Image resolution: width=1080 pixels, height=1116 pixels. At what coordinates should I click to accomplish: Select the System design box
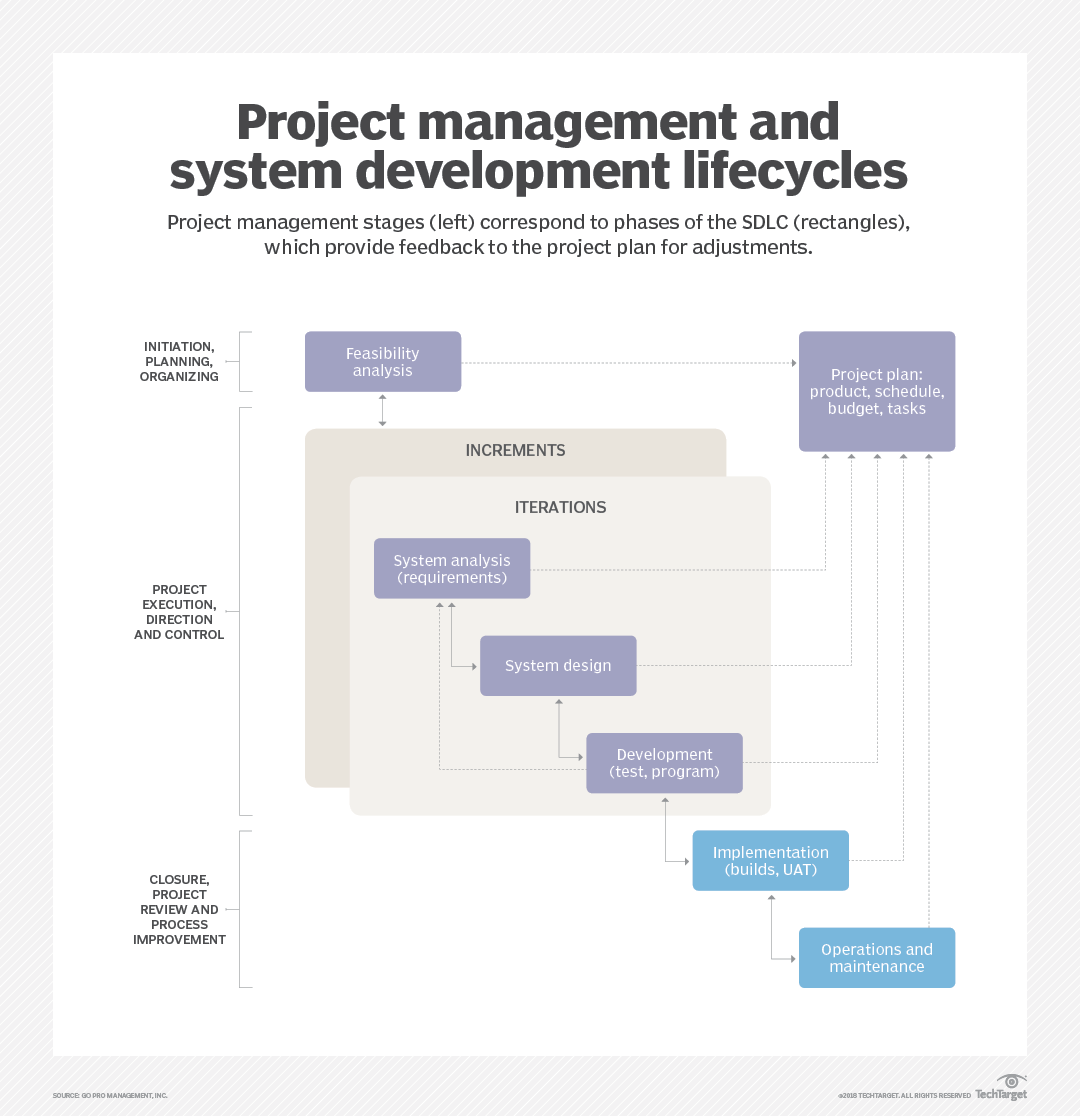tap(558, 666)
